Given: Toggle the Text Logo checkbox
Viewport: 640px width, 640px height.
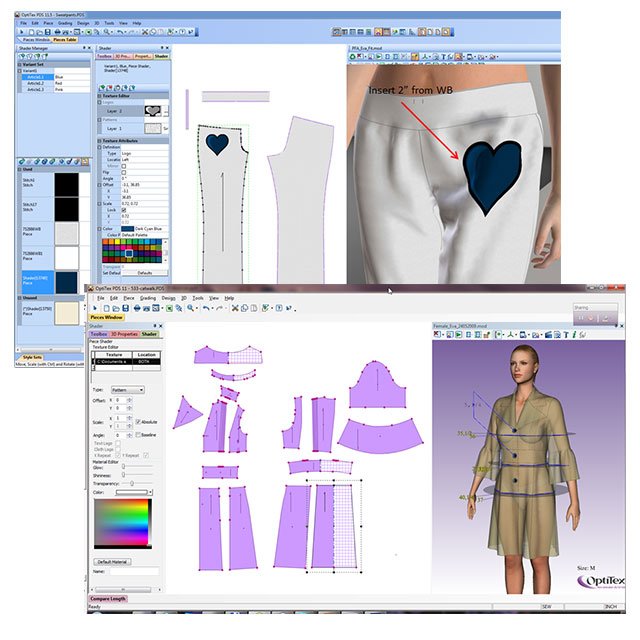Looking at the screenshot, I should click(118, 443).
